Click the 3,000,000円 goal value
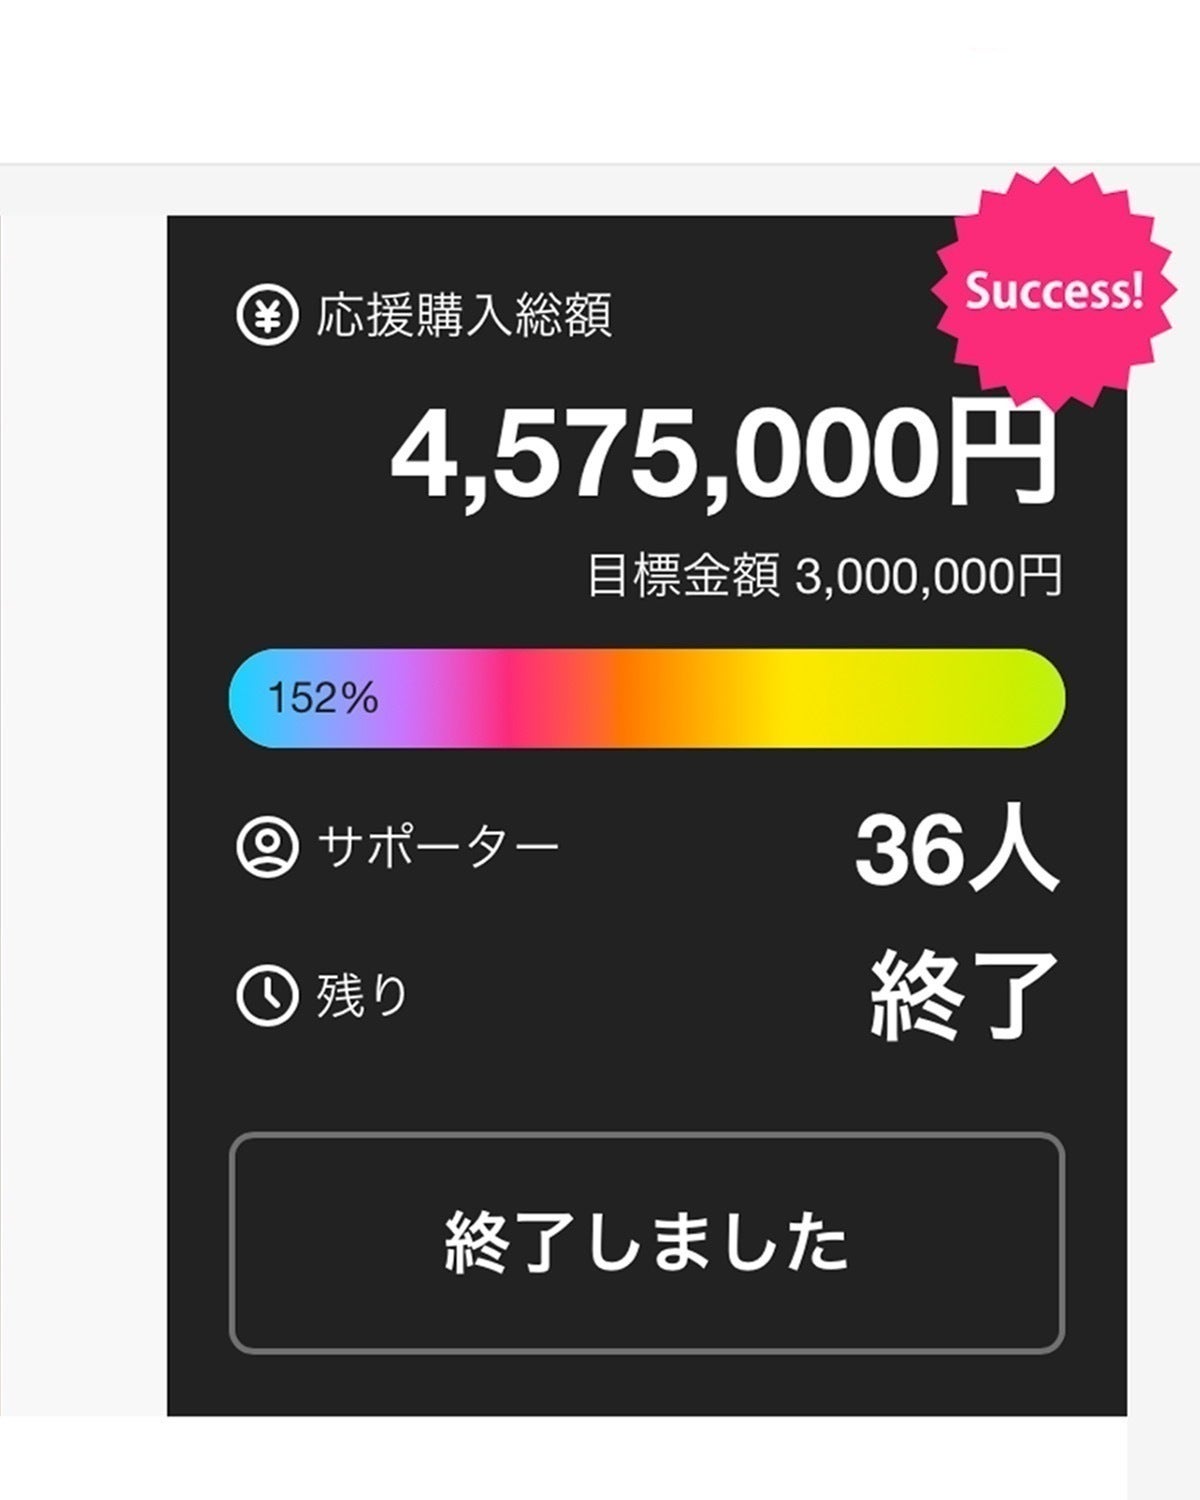The image size is (1200, 1500). (928, 577)
